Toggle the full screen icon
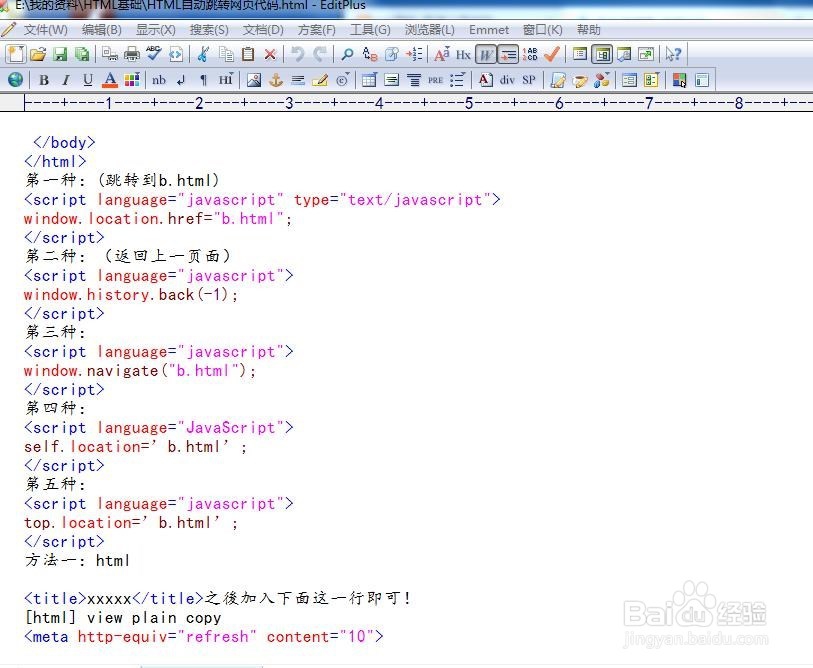 click(646, 54)
